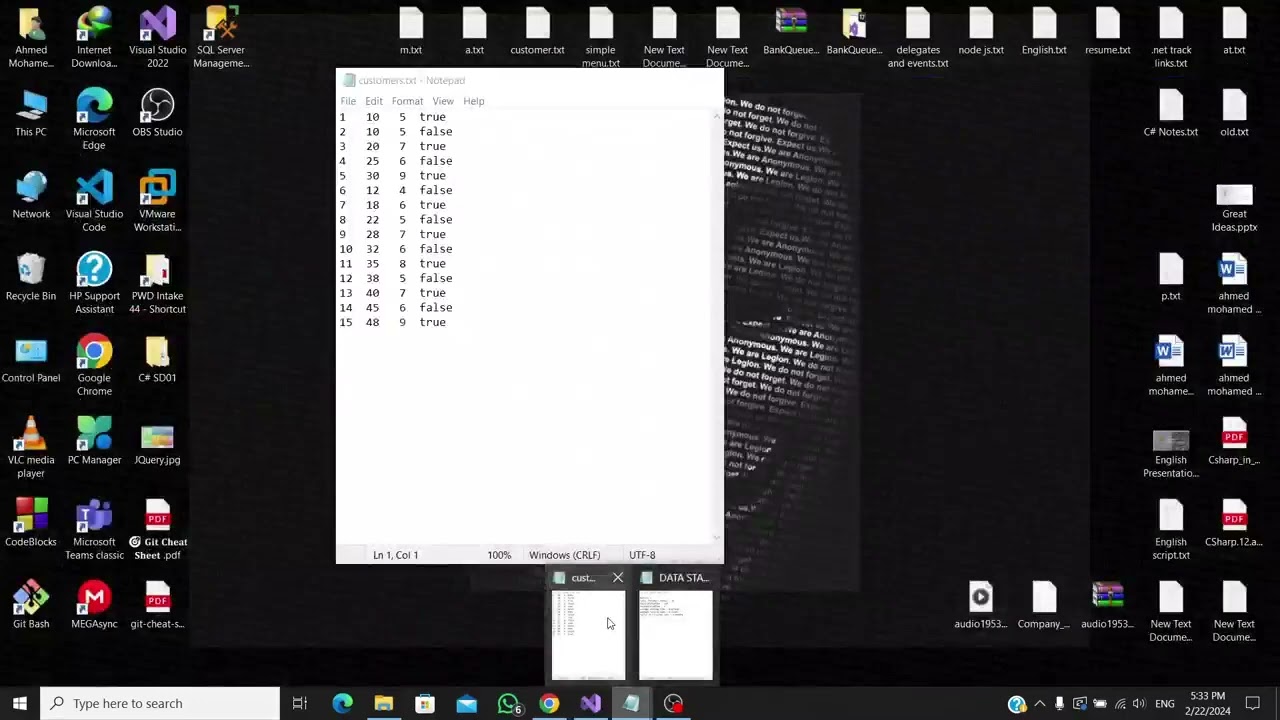This screenshot has height=720, width=1280.
Task: Select PWD Intake 44 - Shortcut icon
Action: pos(157,284)
